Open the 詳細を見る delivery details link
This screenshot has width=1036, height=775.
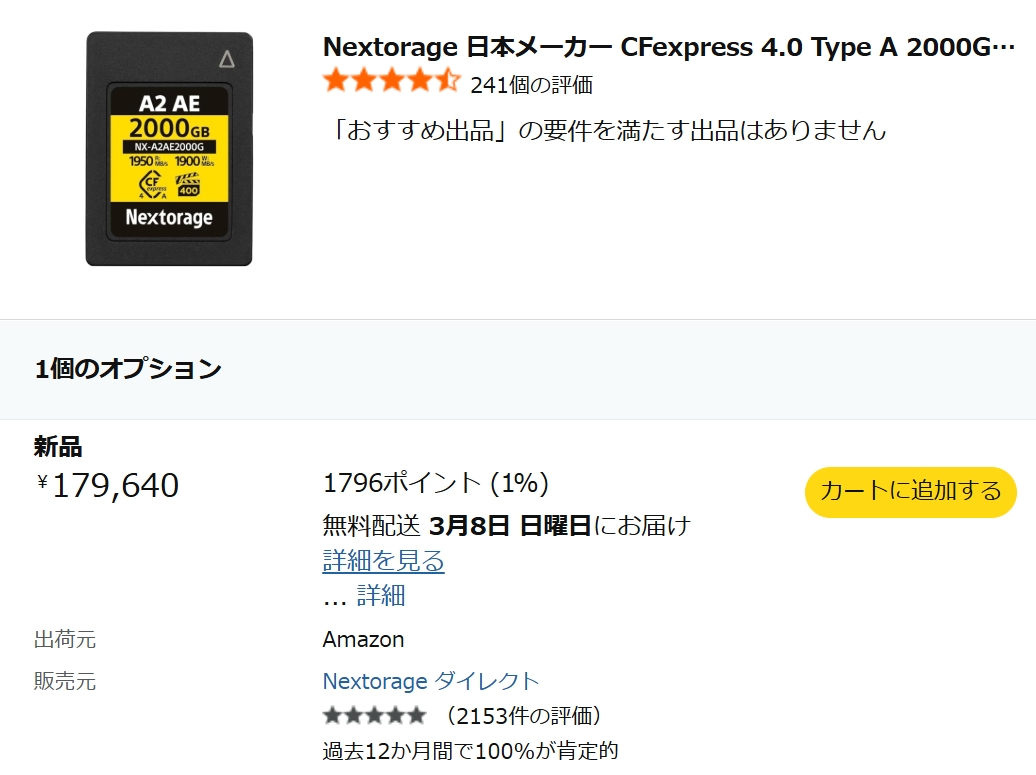tap(383, 561)
